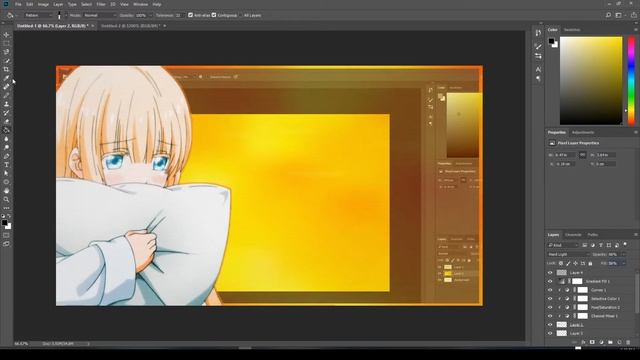This screenshot has height=360, width=640.
Task: Select the Rectangular Marquee tool
Action: [6, 43]
